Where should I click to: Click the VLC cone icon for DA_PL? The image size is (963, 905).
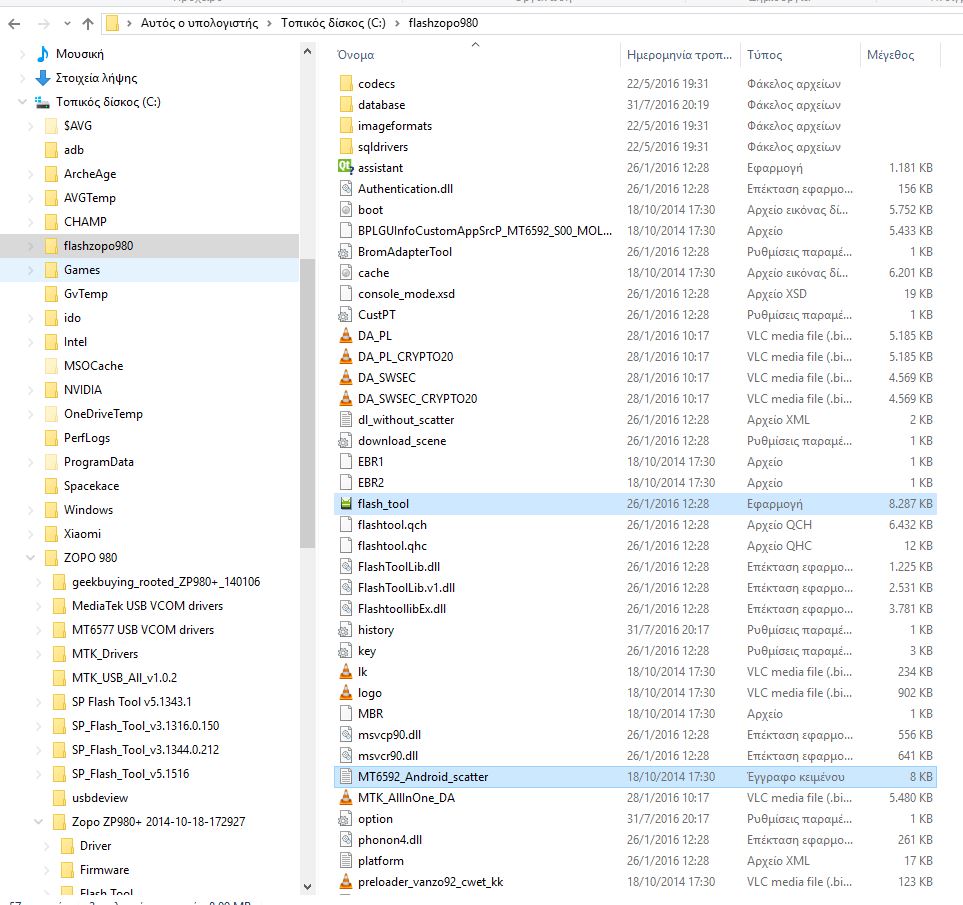[345, 336]
